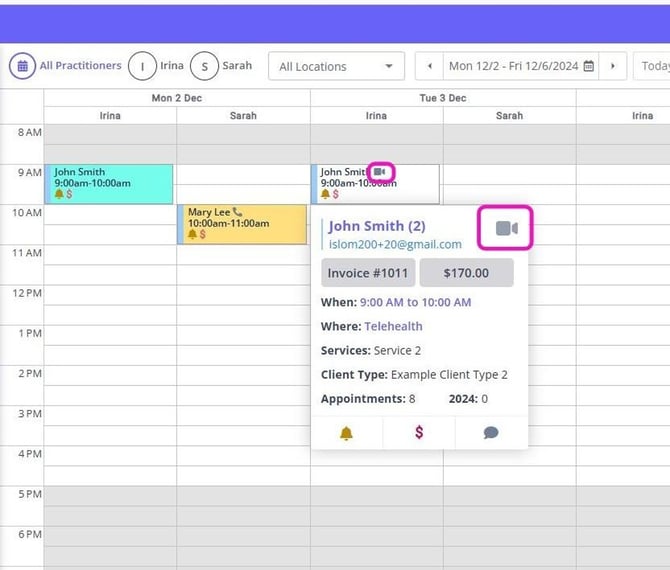Screen dimensions: 670x570
Task: Click the popup dollar payment icon
Action: pyautogui.click(x=419, y=432)
